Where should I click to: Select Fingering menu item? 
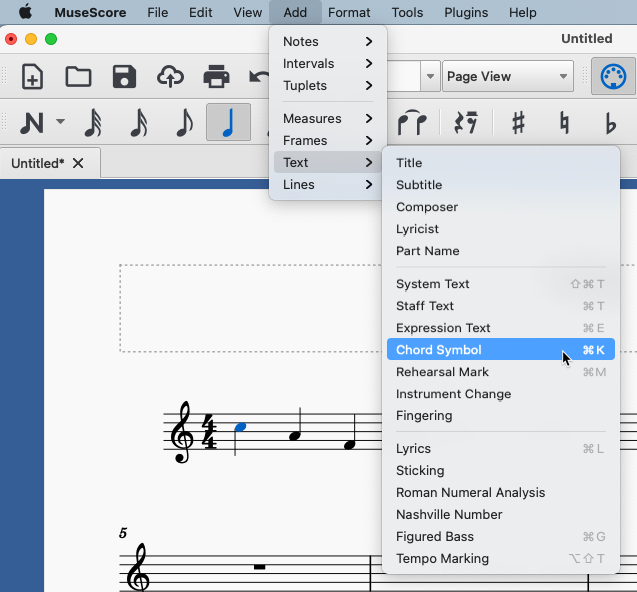coord(500,415)
